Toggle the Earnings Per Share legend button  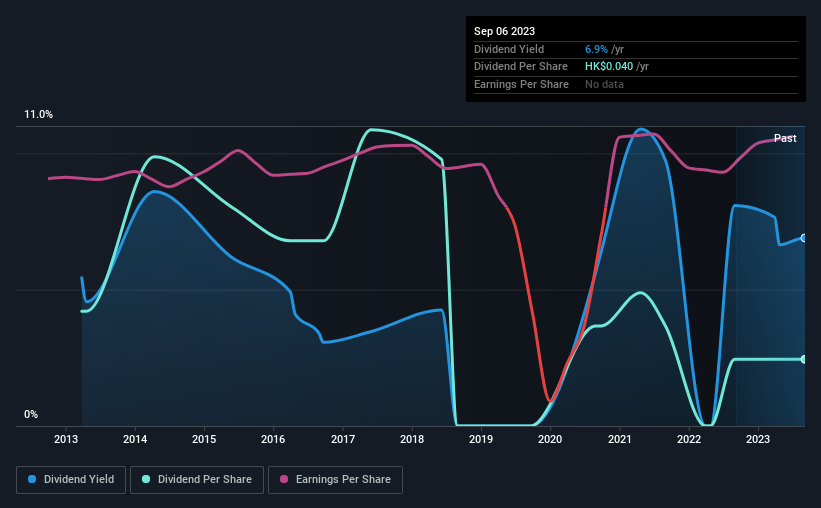[335, 480]
